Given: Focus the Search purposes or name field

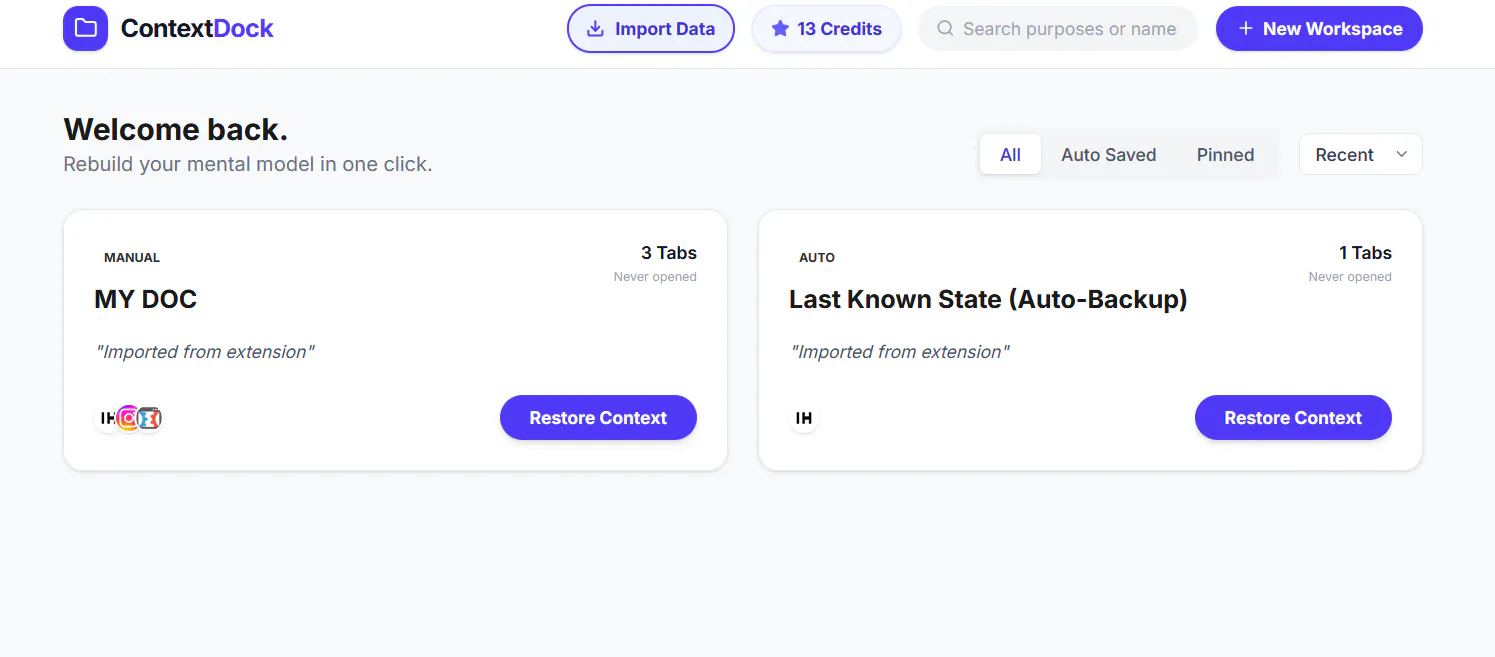Looking at the screenshot, I should 1058,29.
